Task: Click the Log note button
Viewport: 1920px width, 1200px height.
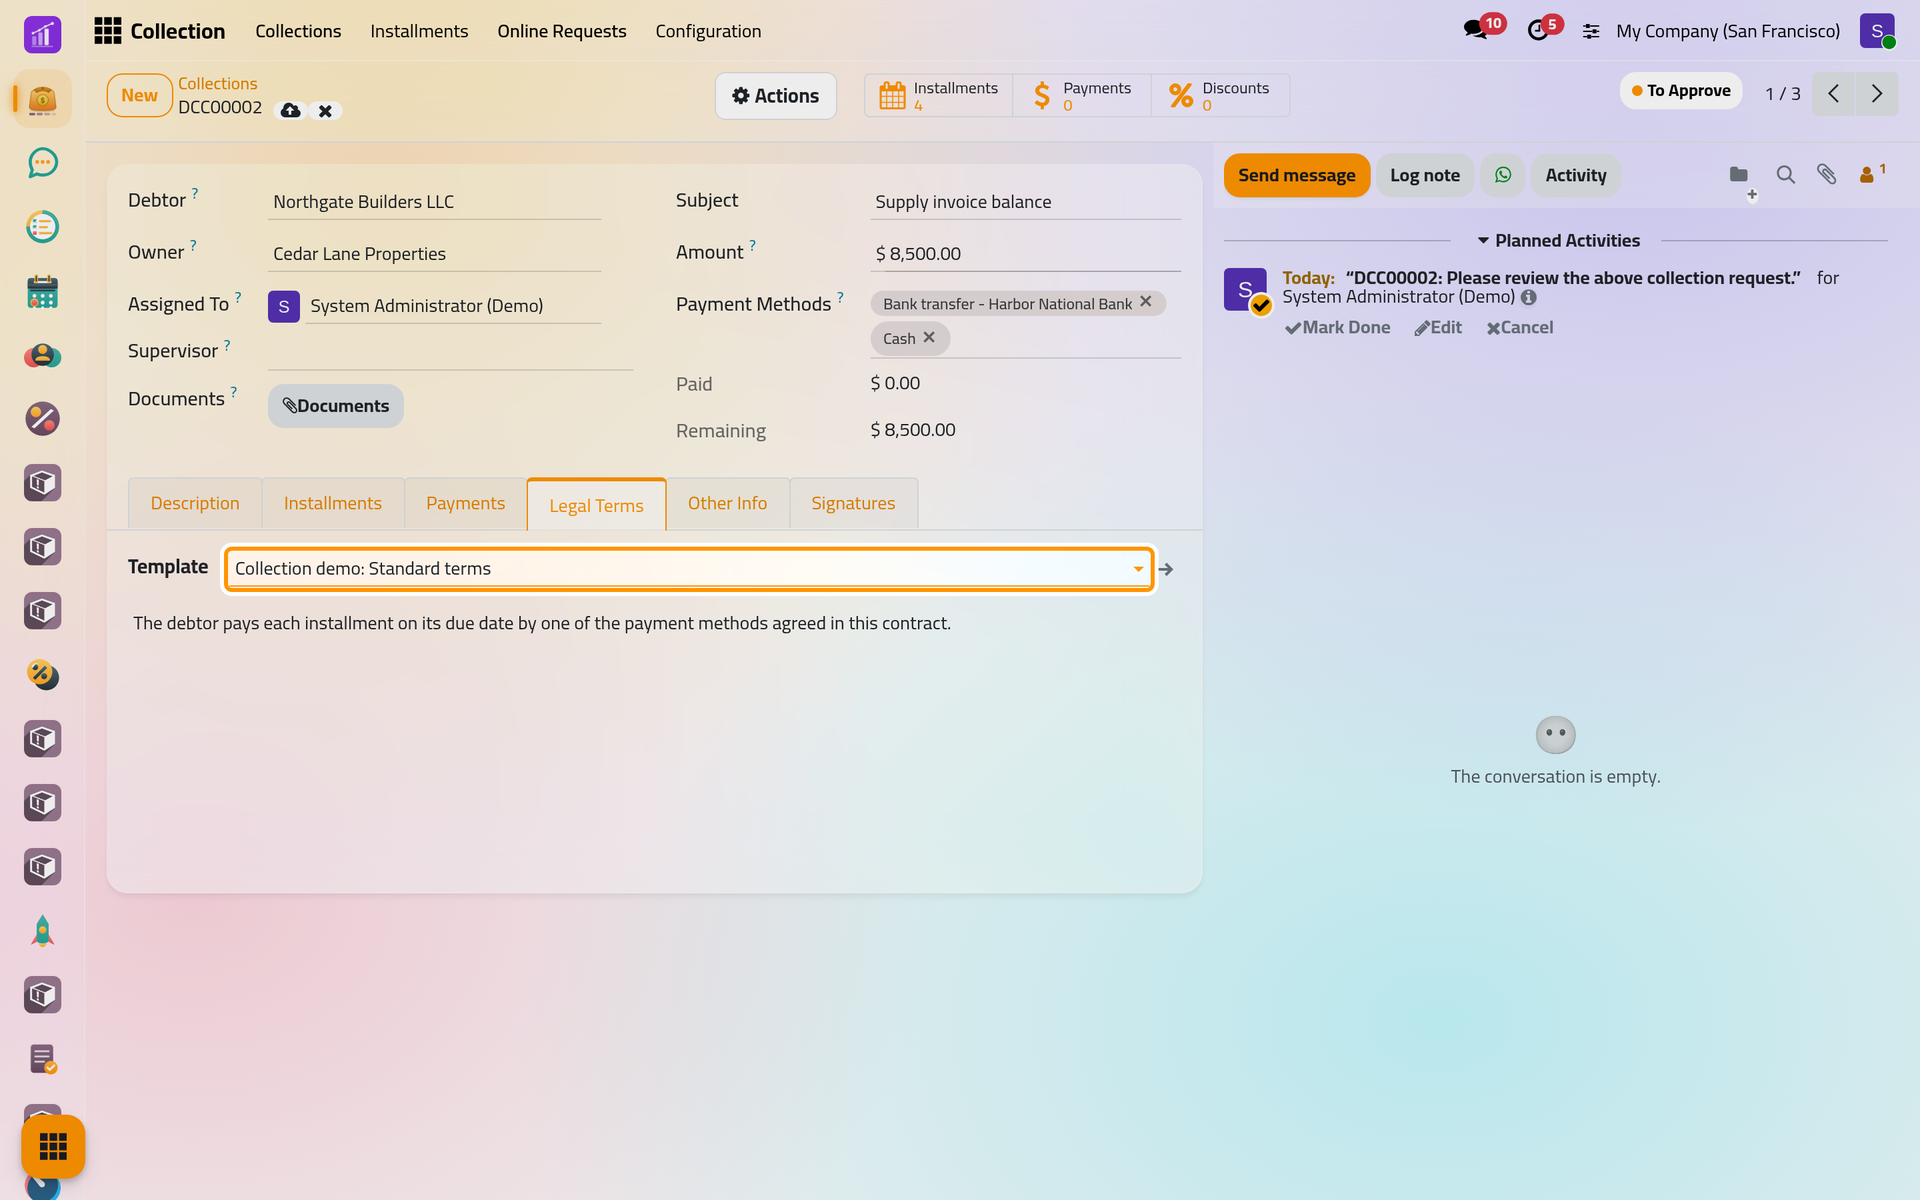Action: 1425,175
